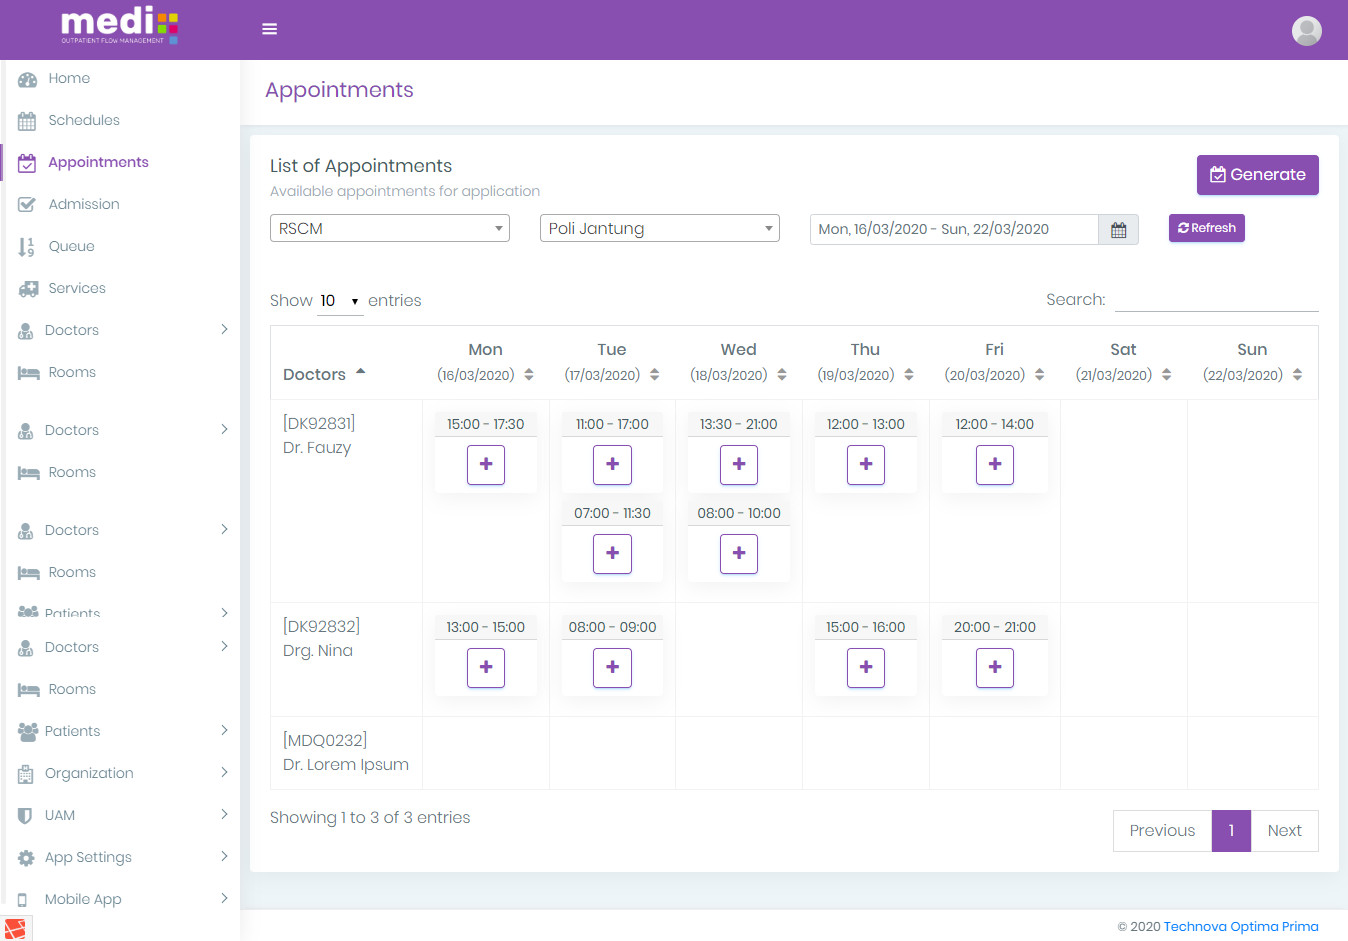Screen dimensions: 1348x941
Task: Add appointment for Drg. Nina Thursday 15:00 slot
Action: [865, 667]
